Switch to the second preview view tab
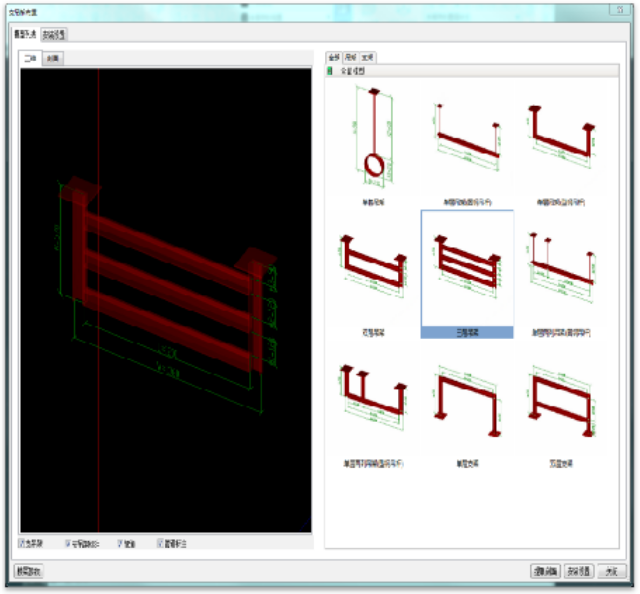The image size is (640, 594). [x=53, y=59]
